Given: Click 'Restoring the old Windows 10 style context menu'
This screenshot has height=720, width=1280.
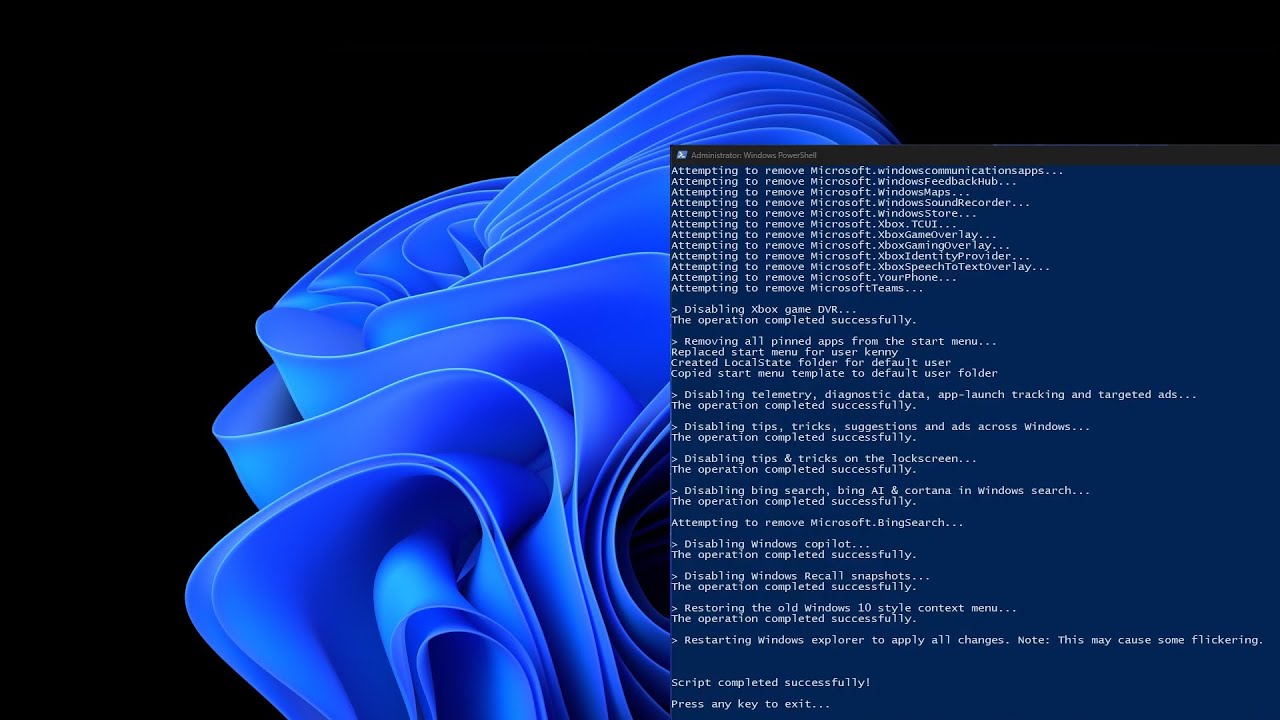Looking at the screenshot, I should pyautogui.click(x=844, y=608).
